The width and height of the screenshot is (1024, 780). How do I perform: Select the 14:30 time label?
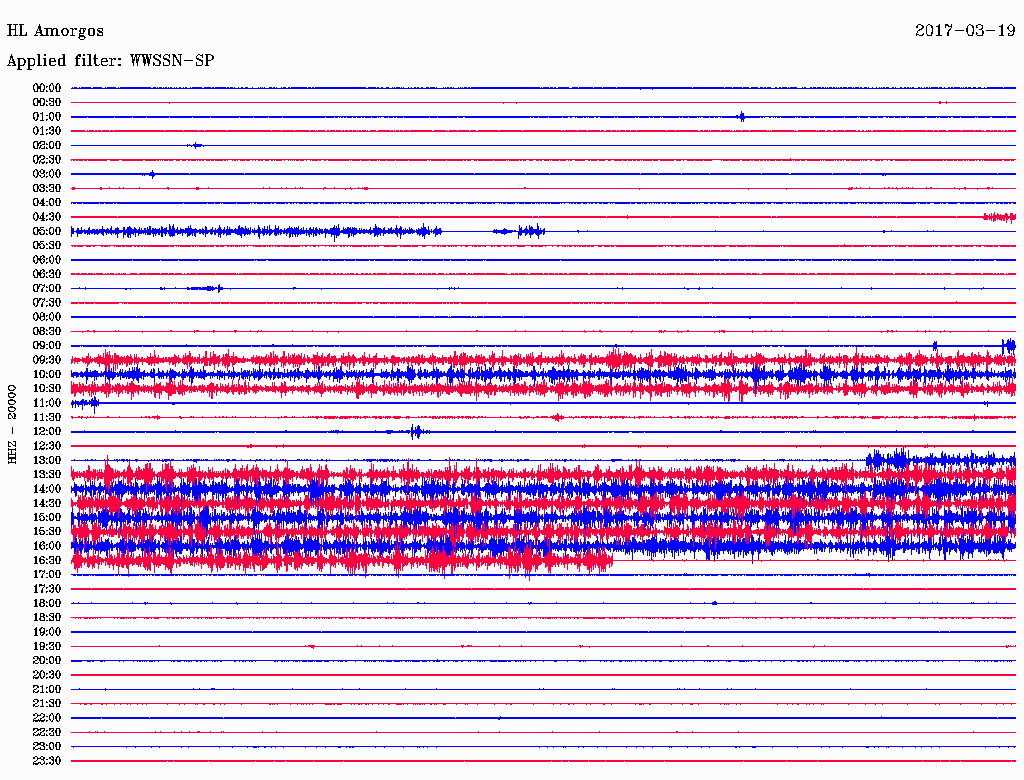point(47,503)
